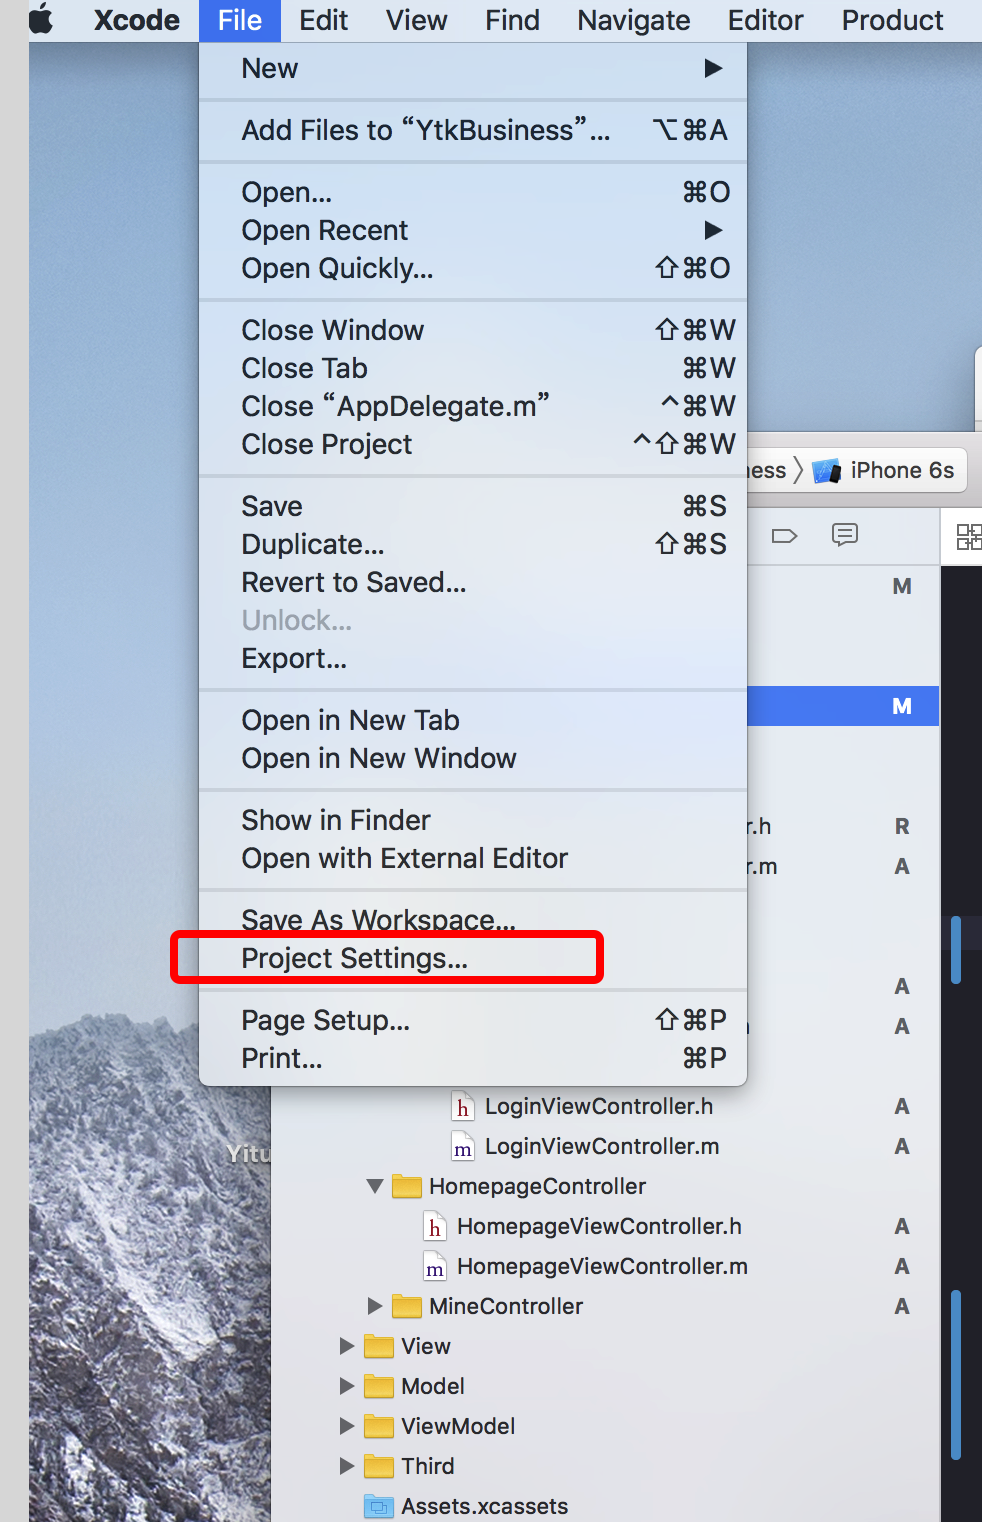Select Duplicate... menu item
982x1522 pixels.
pyautogui.click(x=473, y=544)
